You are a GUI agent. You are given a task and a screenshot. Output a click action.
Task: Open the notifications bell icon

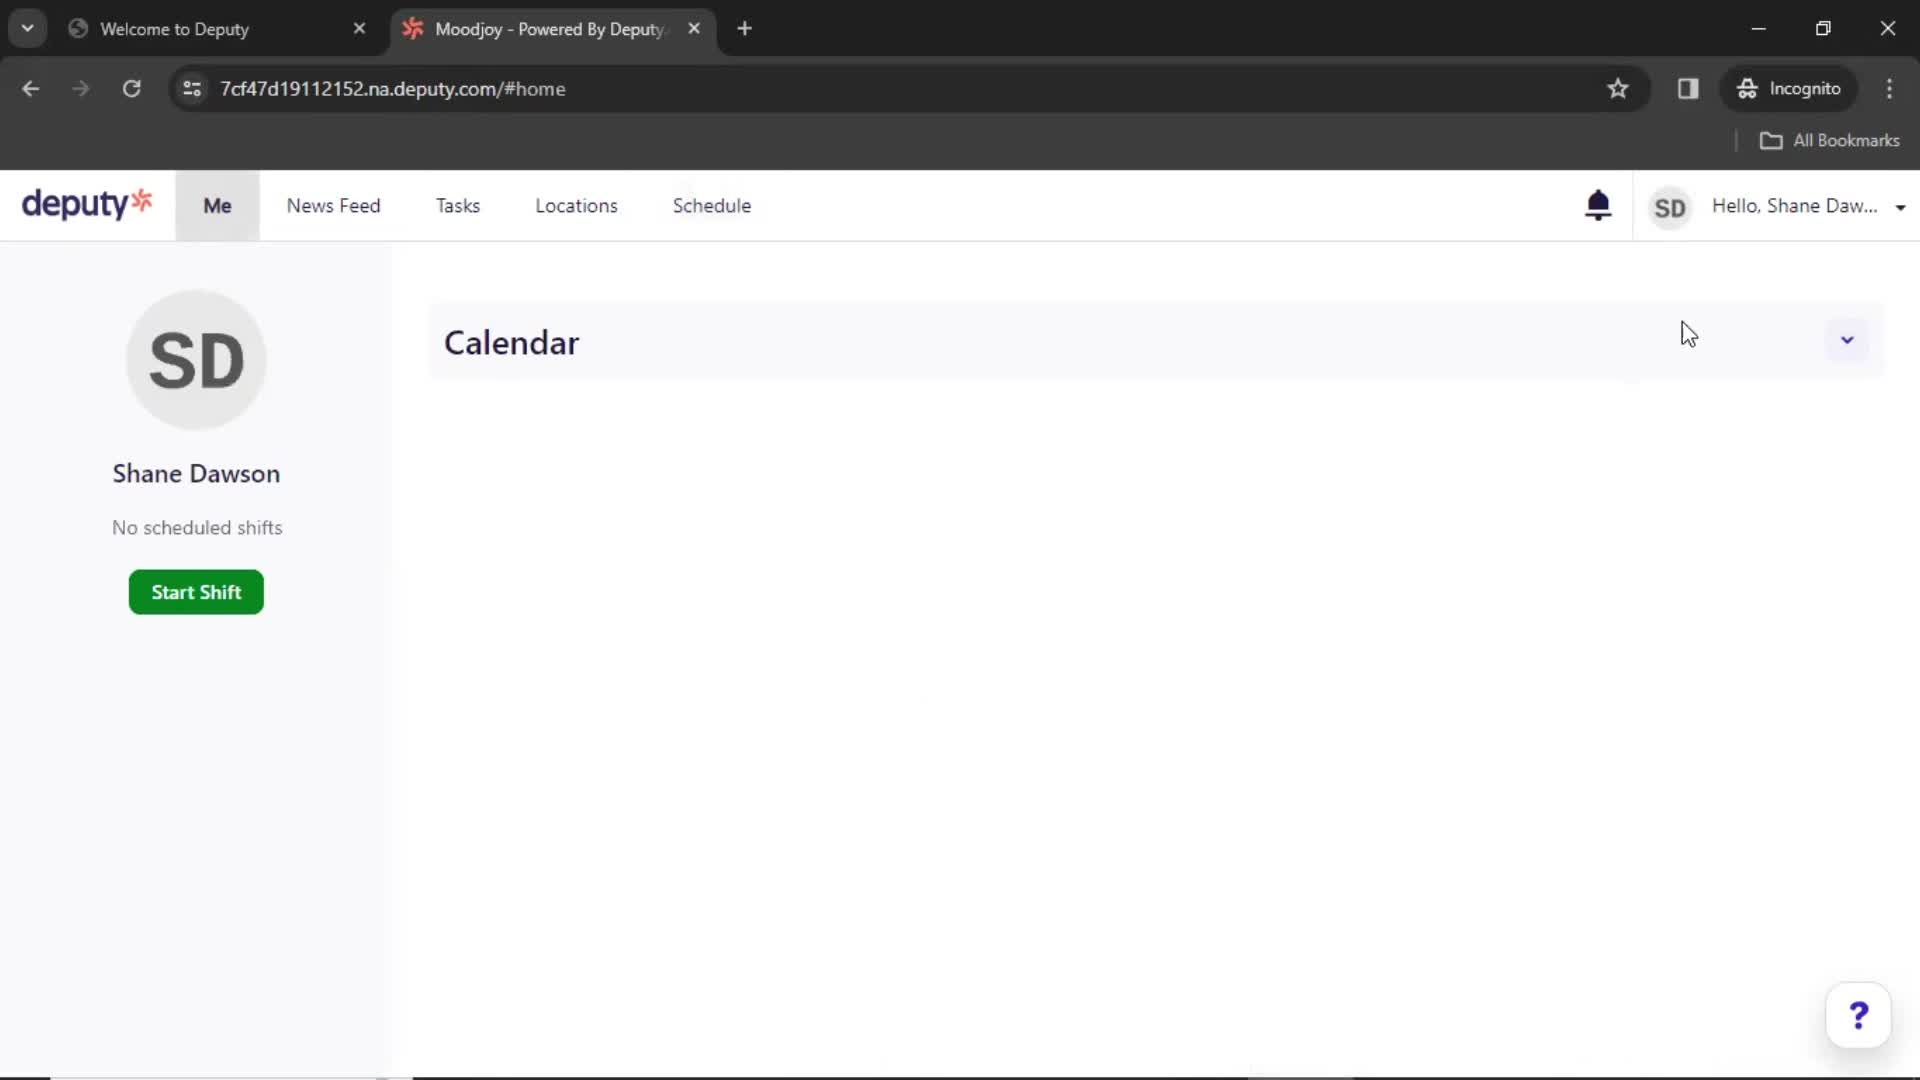(1597, 204)
